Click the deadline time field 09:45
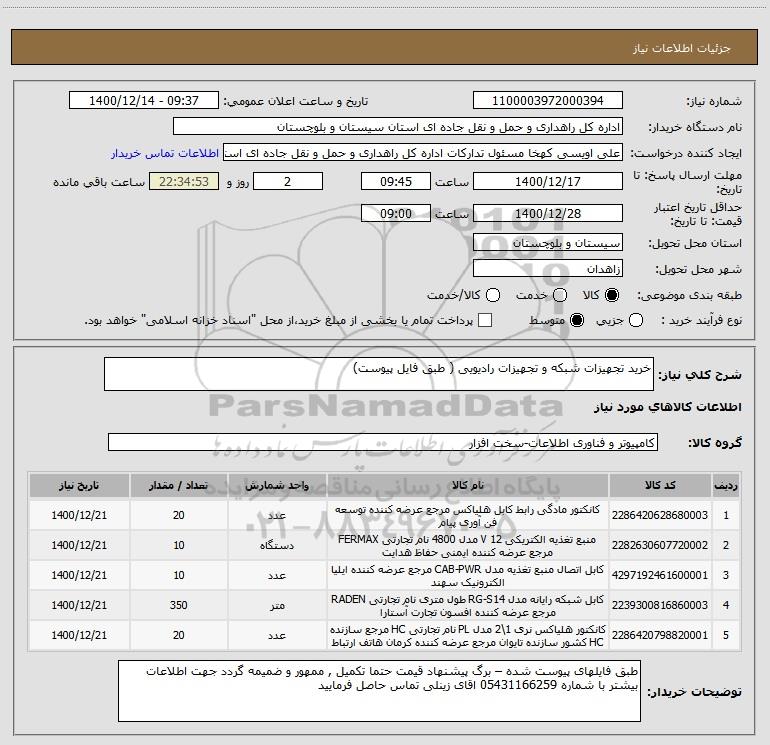This screenshot has width=770, height=745. pos(396,181)
